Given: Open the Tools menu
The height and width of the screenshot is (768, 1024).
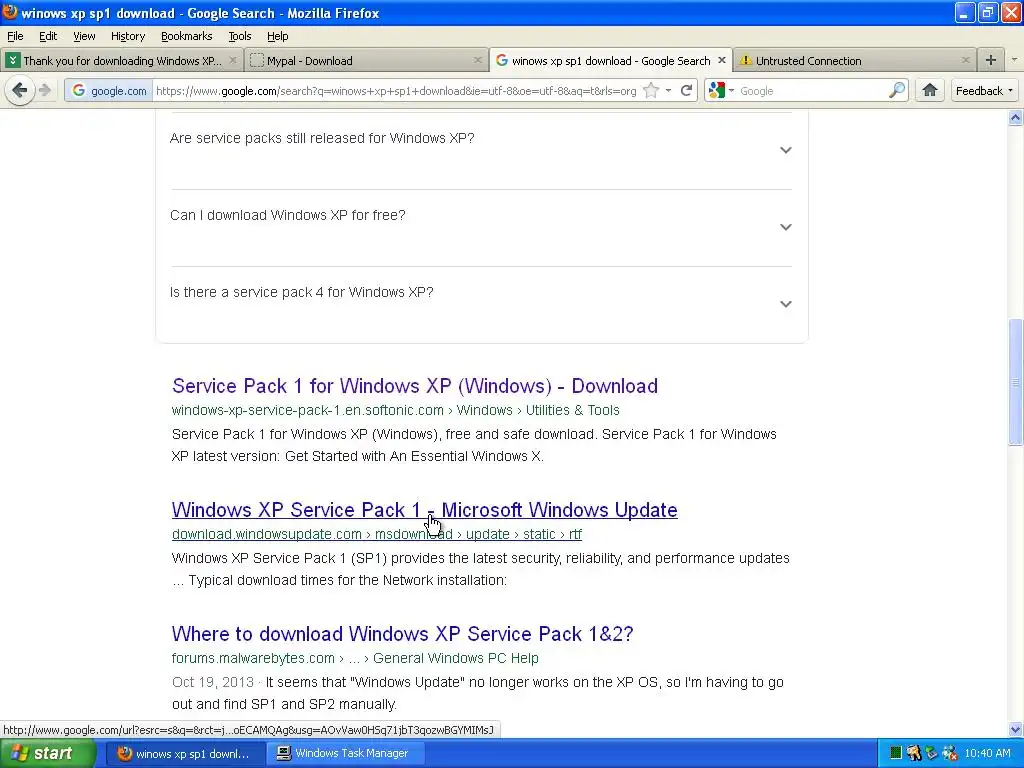Looking at the screenshot, I should tap(240, 36).
